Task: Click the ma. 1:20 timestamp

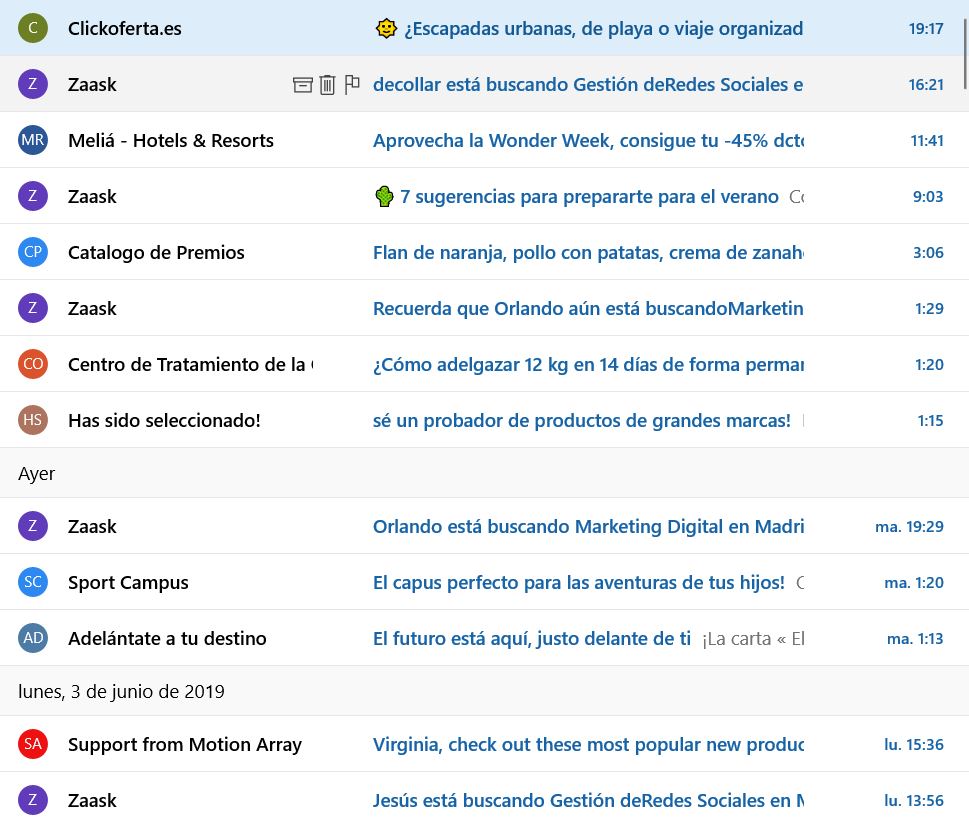Action: click(x=914, y=583)
